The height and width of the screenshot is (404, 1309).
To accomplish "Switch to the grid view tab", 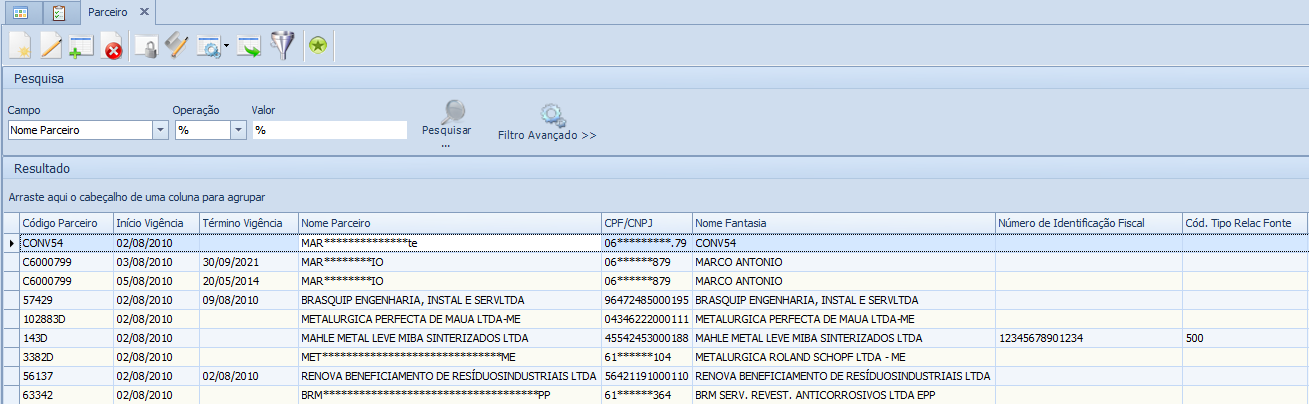I will click(x=20, y=13).
